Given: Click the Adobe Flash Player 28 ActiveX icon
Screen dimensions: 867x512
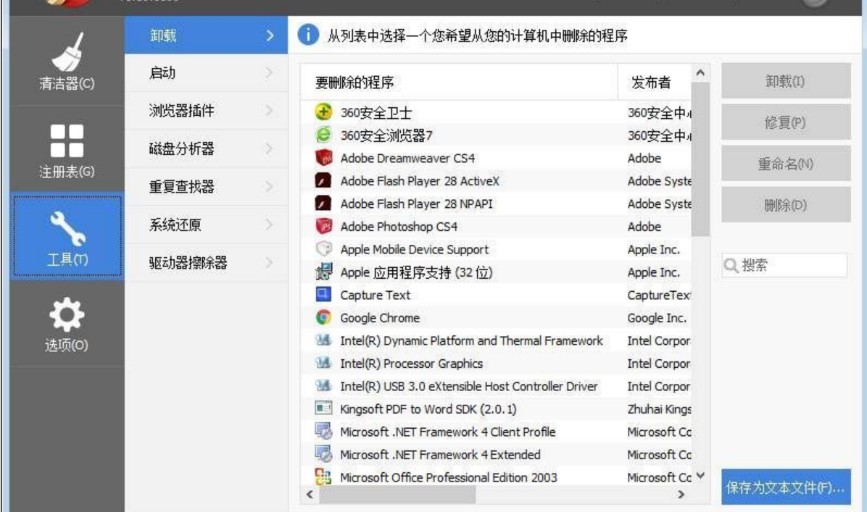Looking at the screenshot, I should 323,180.
